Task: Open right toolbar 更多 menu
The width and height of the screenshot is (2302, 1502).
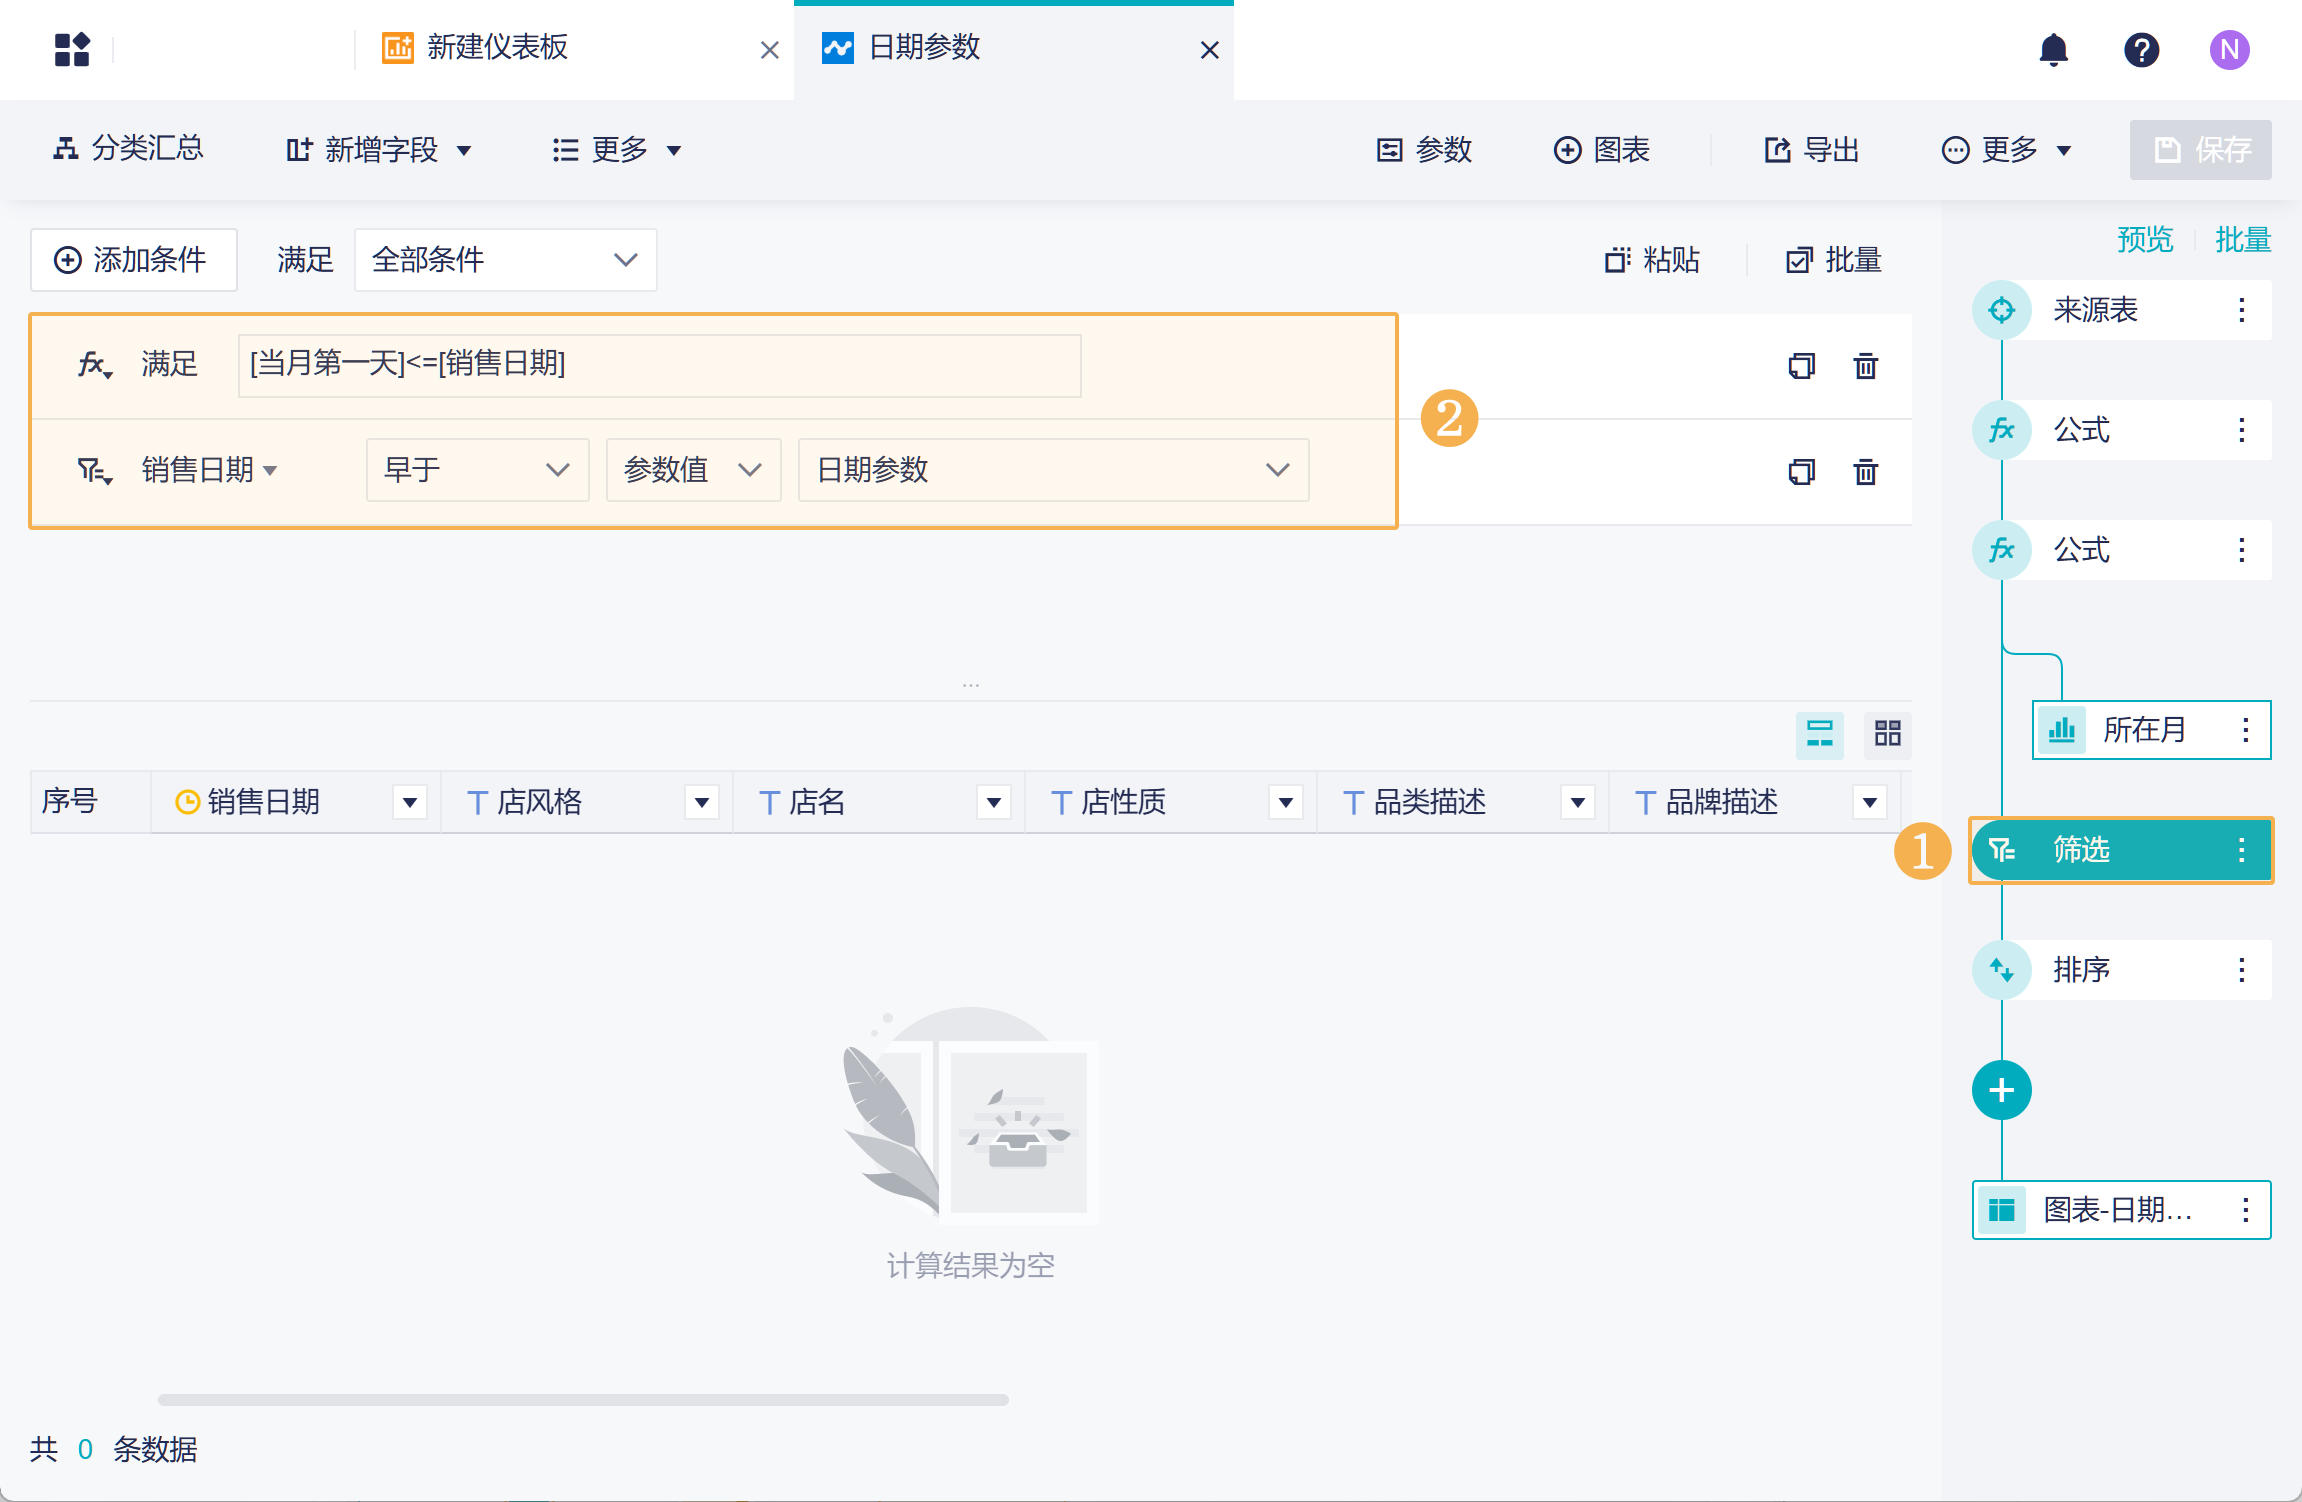Action: [x=2007, y=150]
